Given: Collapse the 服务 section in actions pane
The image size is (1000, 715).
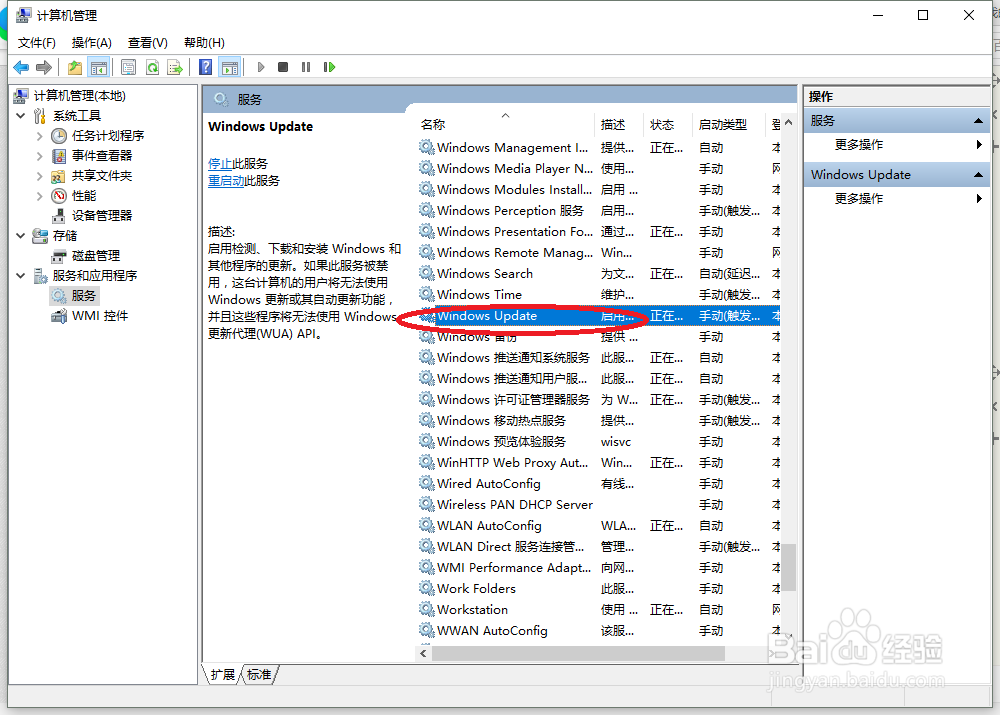Looking at the screenshot, I should click(x=978, y=121).
